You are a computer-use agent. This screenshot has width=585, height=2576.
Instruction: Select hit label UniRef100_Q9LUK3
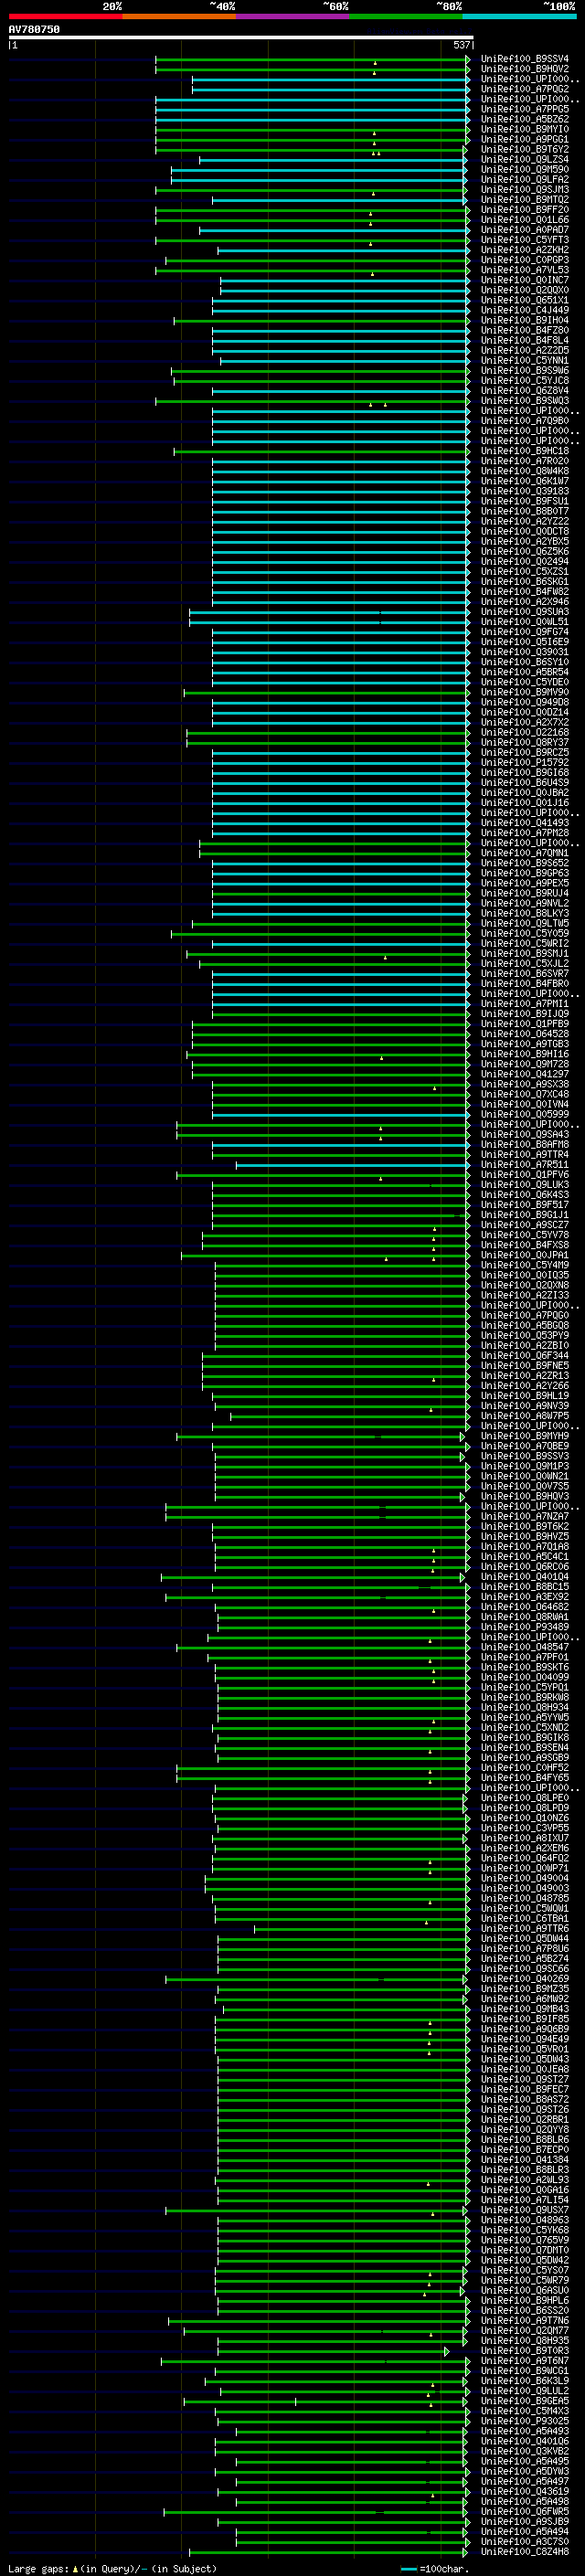pos(525,1185)
